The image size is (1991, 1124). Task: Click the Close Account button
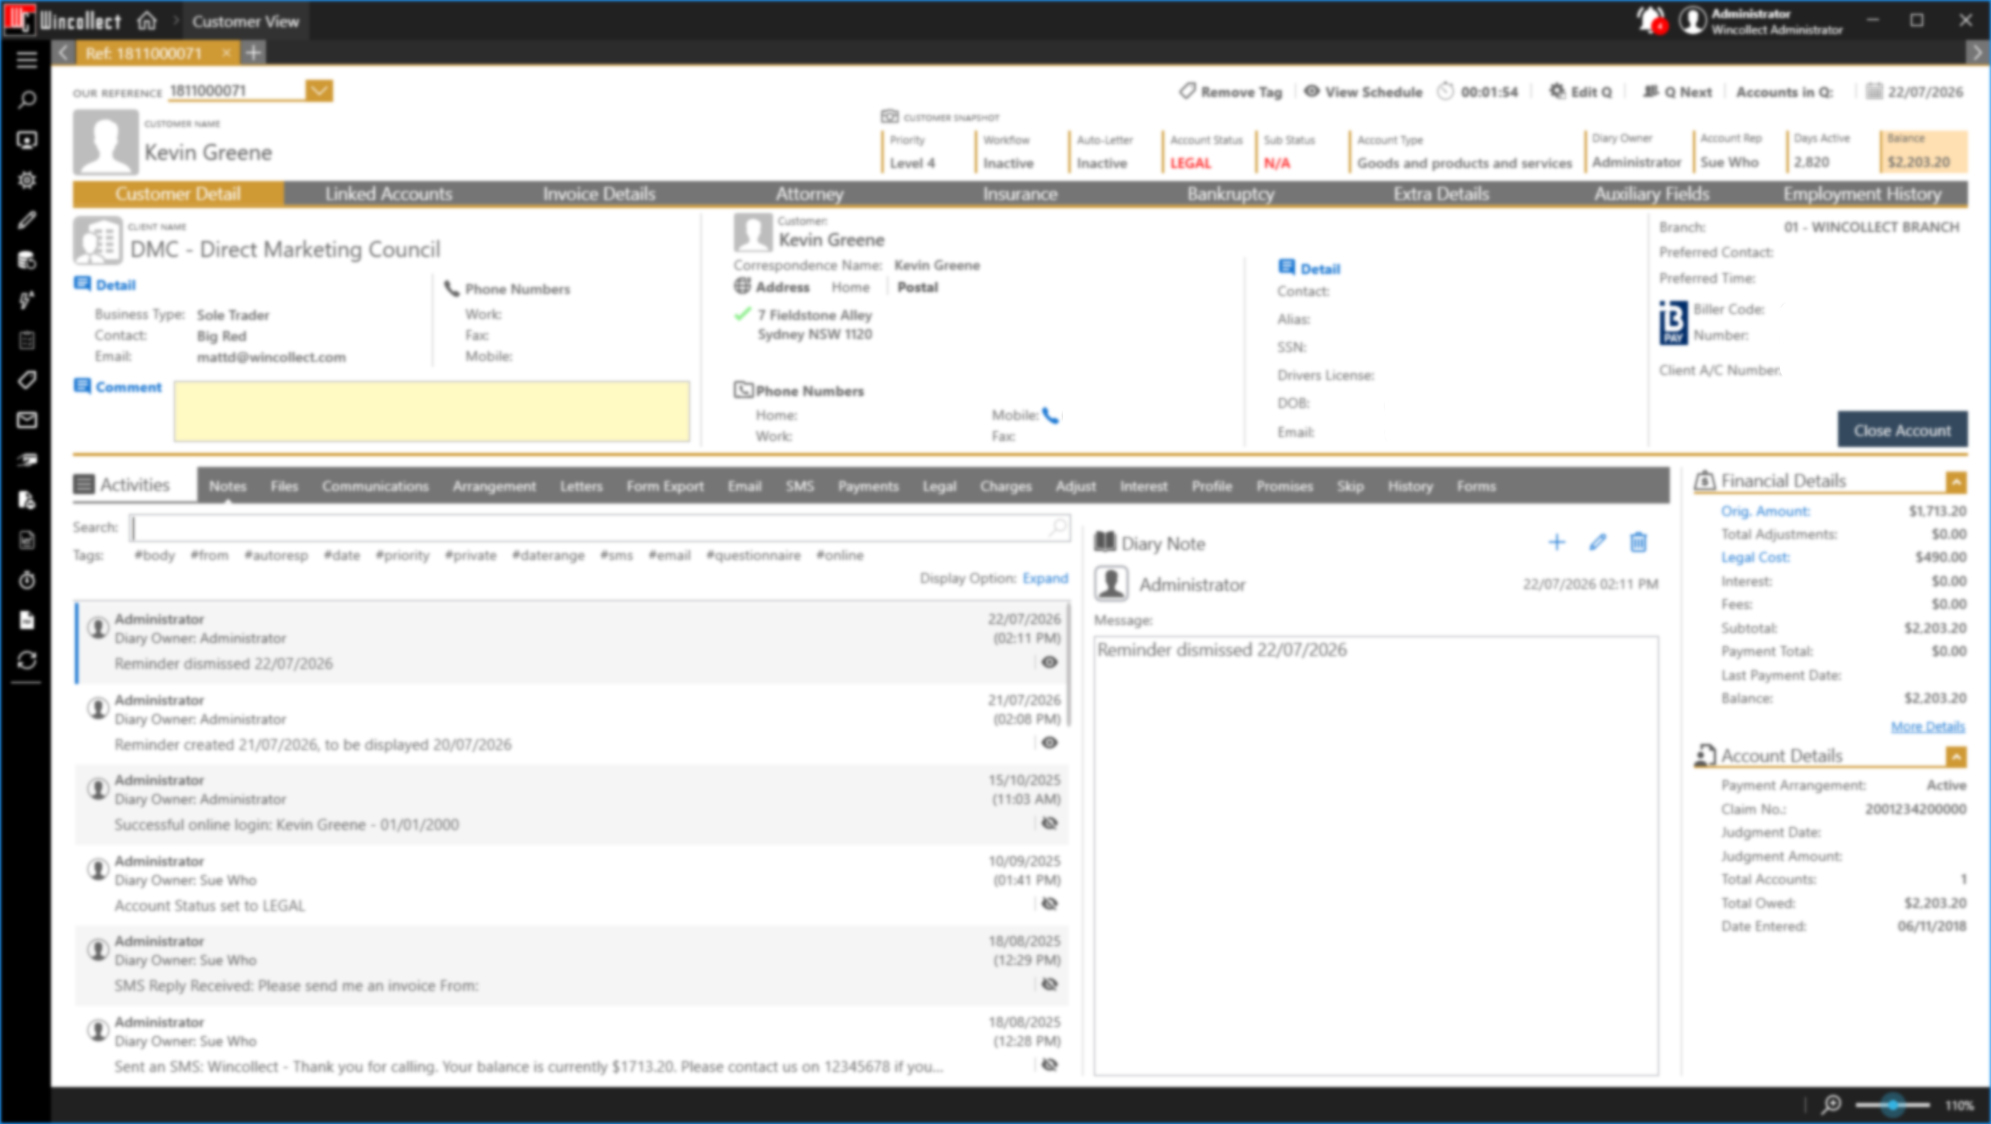click(1902, 430)
